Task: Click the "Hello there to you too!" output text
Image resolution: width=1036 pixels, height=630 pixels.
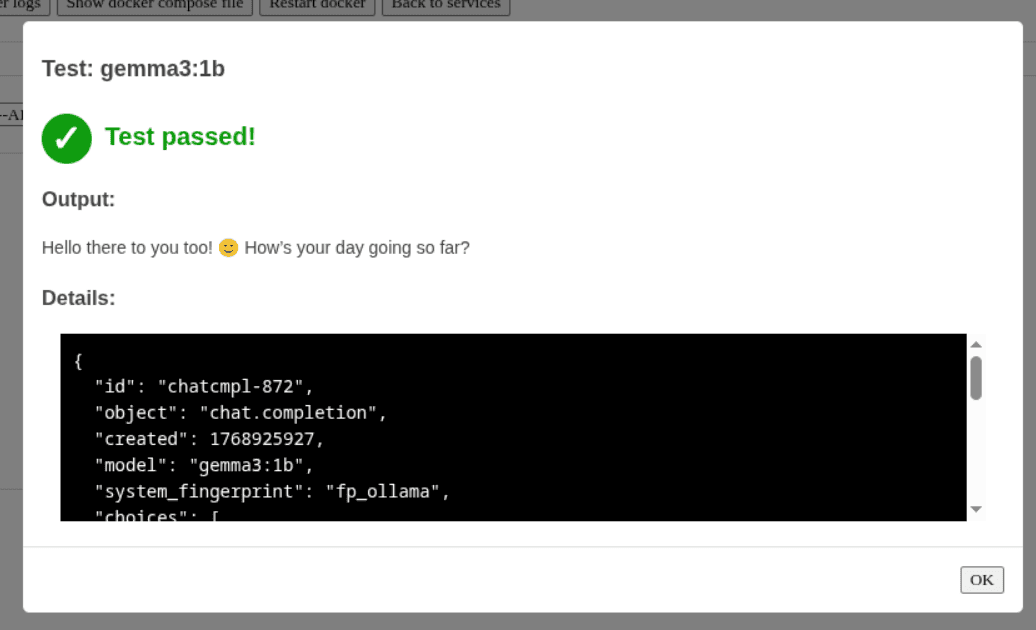Action: [127, 247]
